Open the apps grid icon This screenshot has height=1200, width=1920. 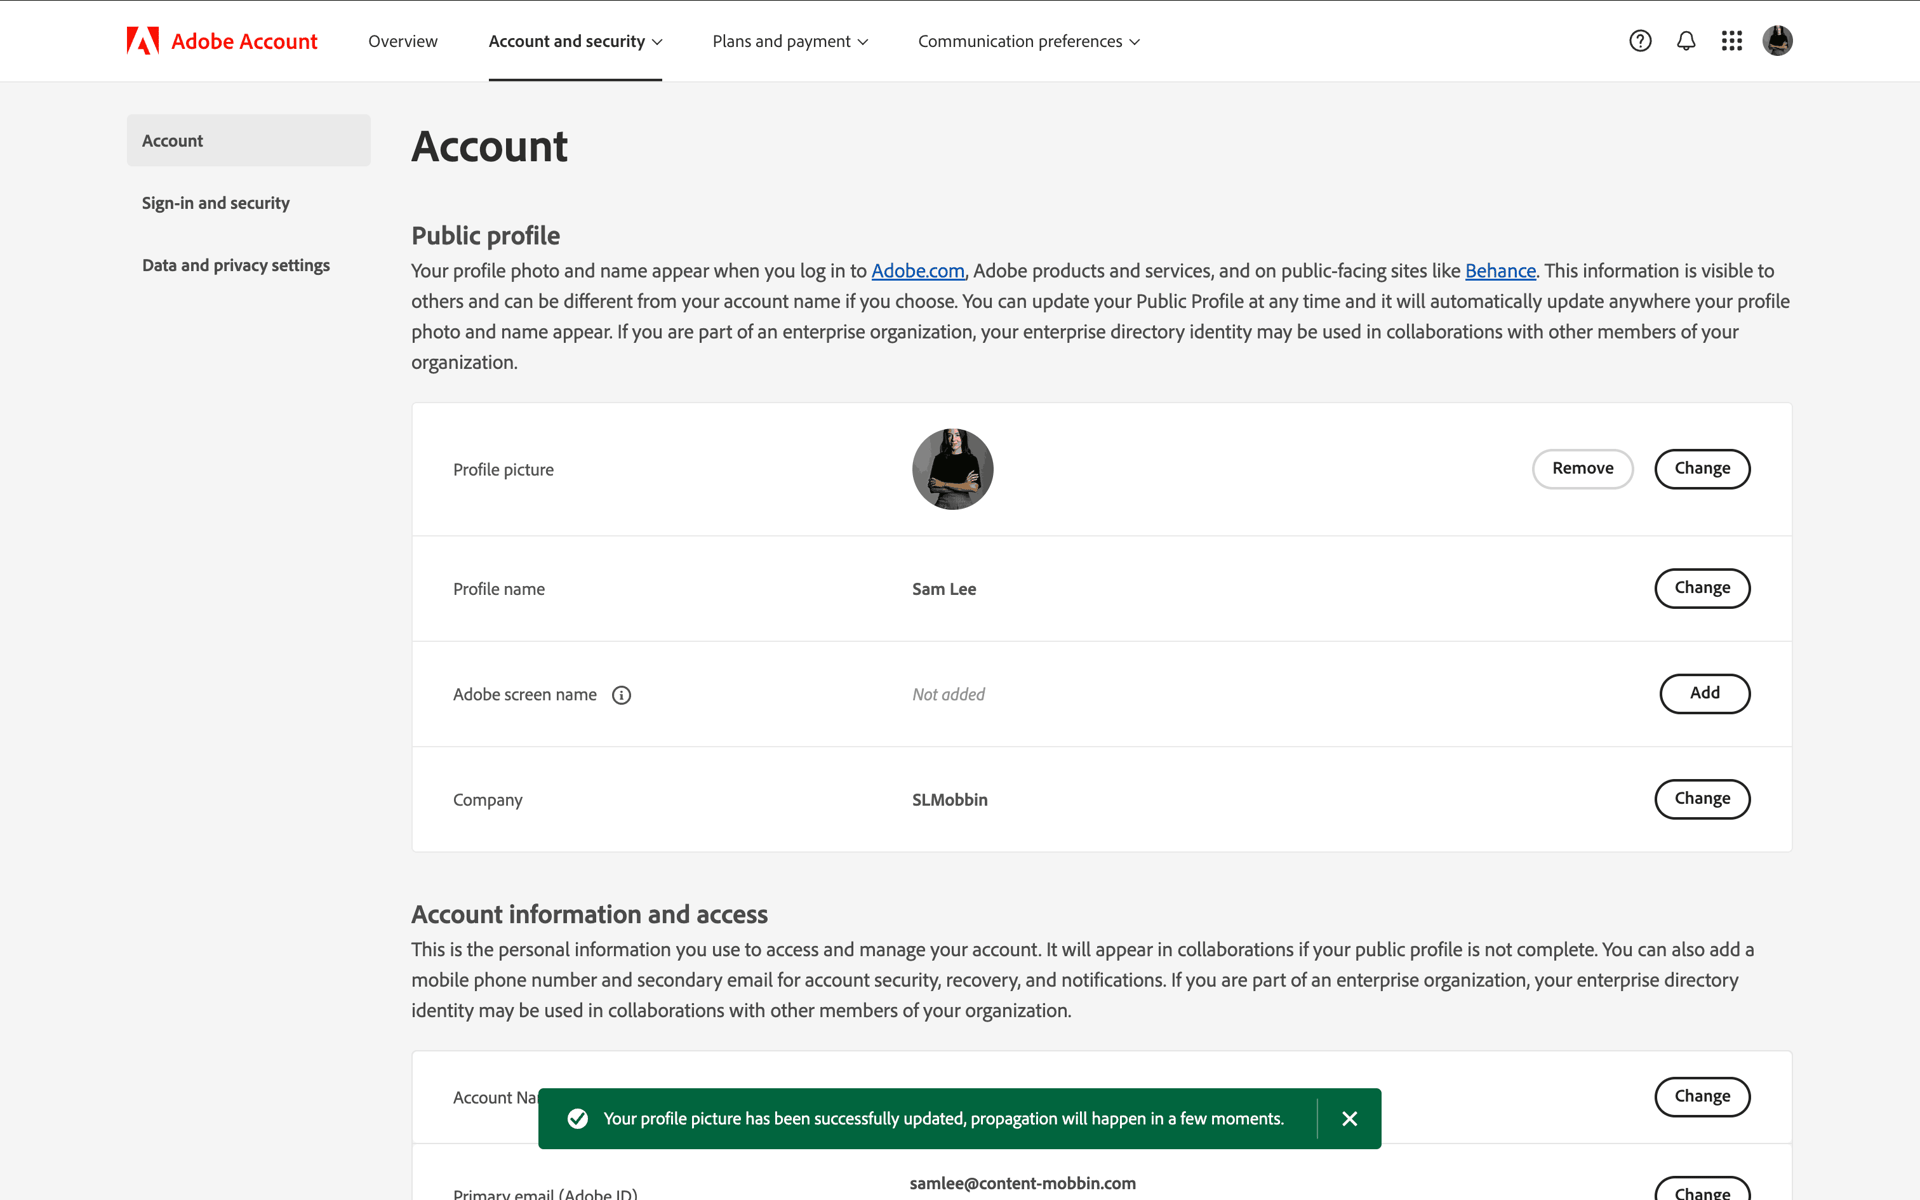point(1732,41)
